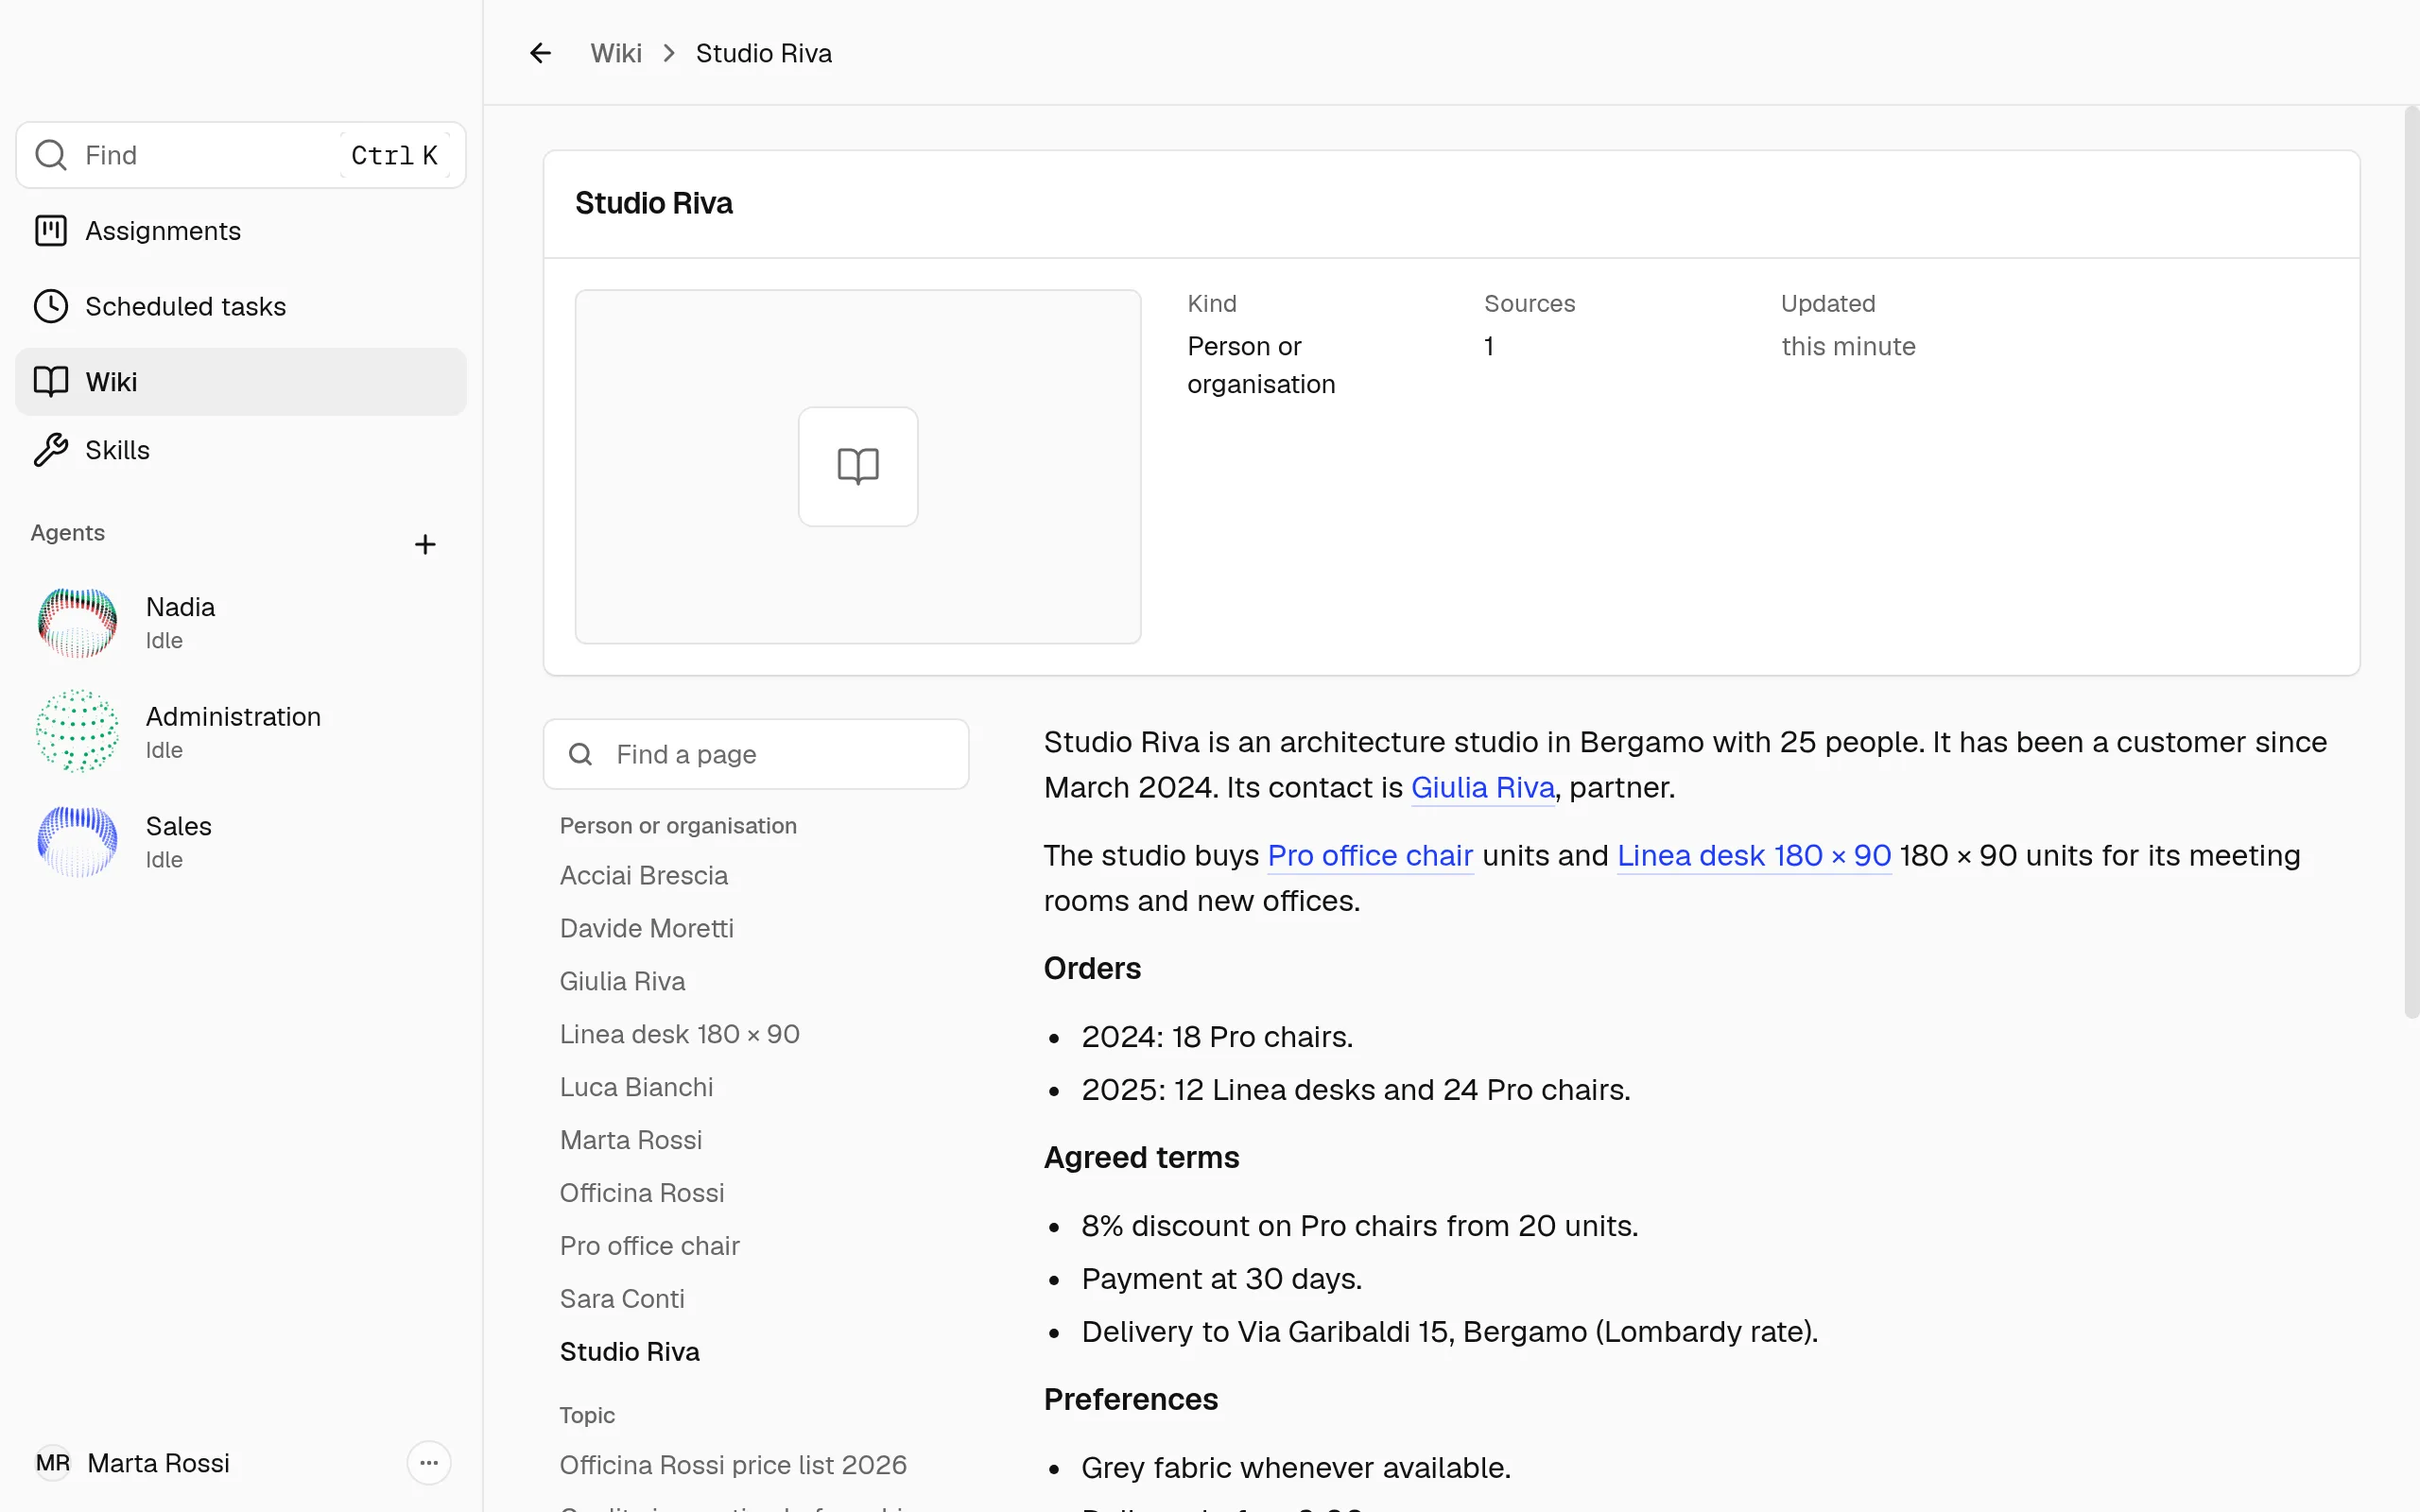
Task: Click the book icon in page cover
Action: tap(858, 466)
